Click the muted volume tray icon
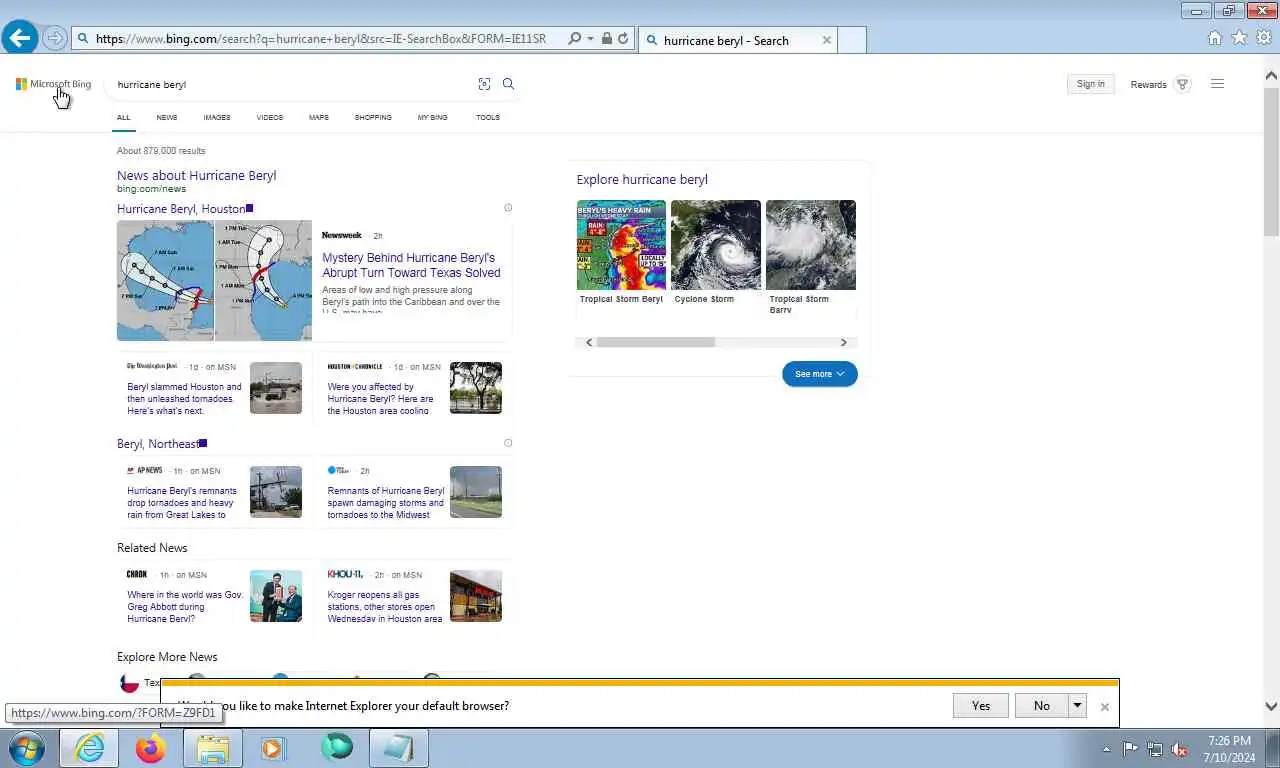This screenshot has height=768, width=1280. 1180,749
